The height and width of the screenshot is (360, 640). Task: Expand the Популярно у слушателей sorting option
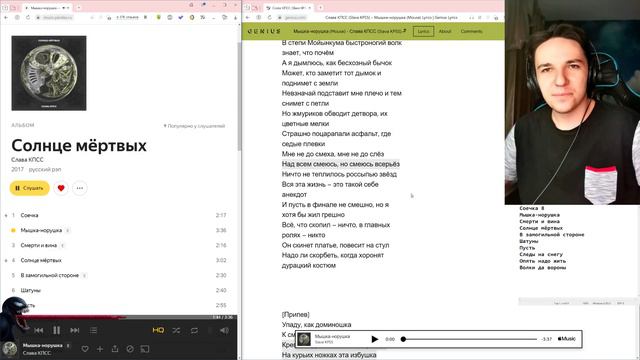[x=194, y=126]
